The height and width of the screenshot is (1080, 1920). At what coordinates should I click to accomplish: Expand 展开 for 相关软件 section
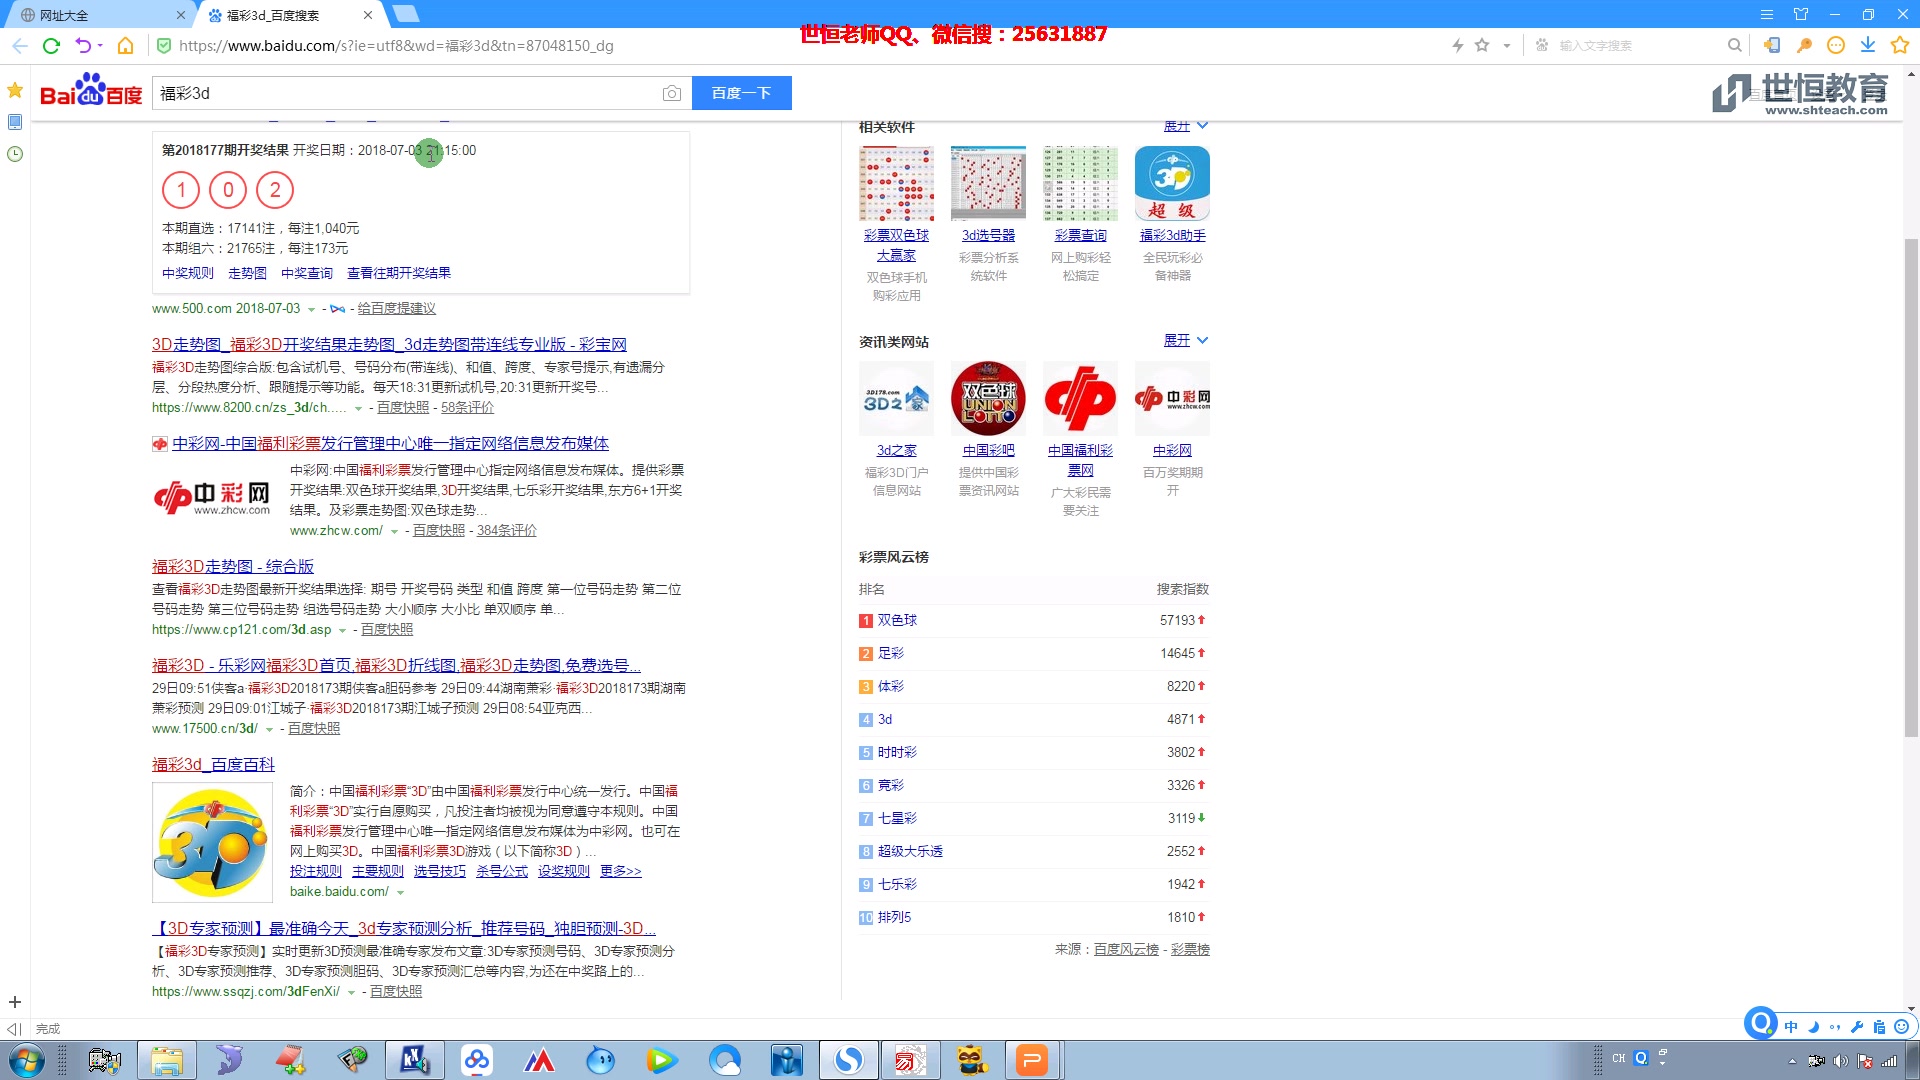(1186, 126)
